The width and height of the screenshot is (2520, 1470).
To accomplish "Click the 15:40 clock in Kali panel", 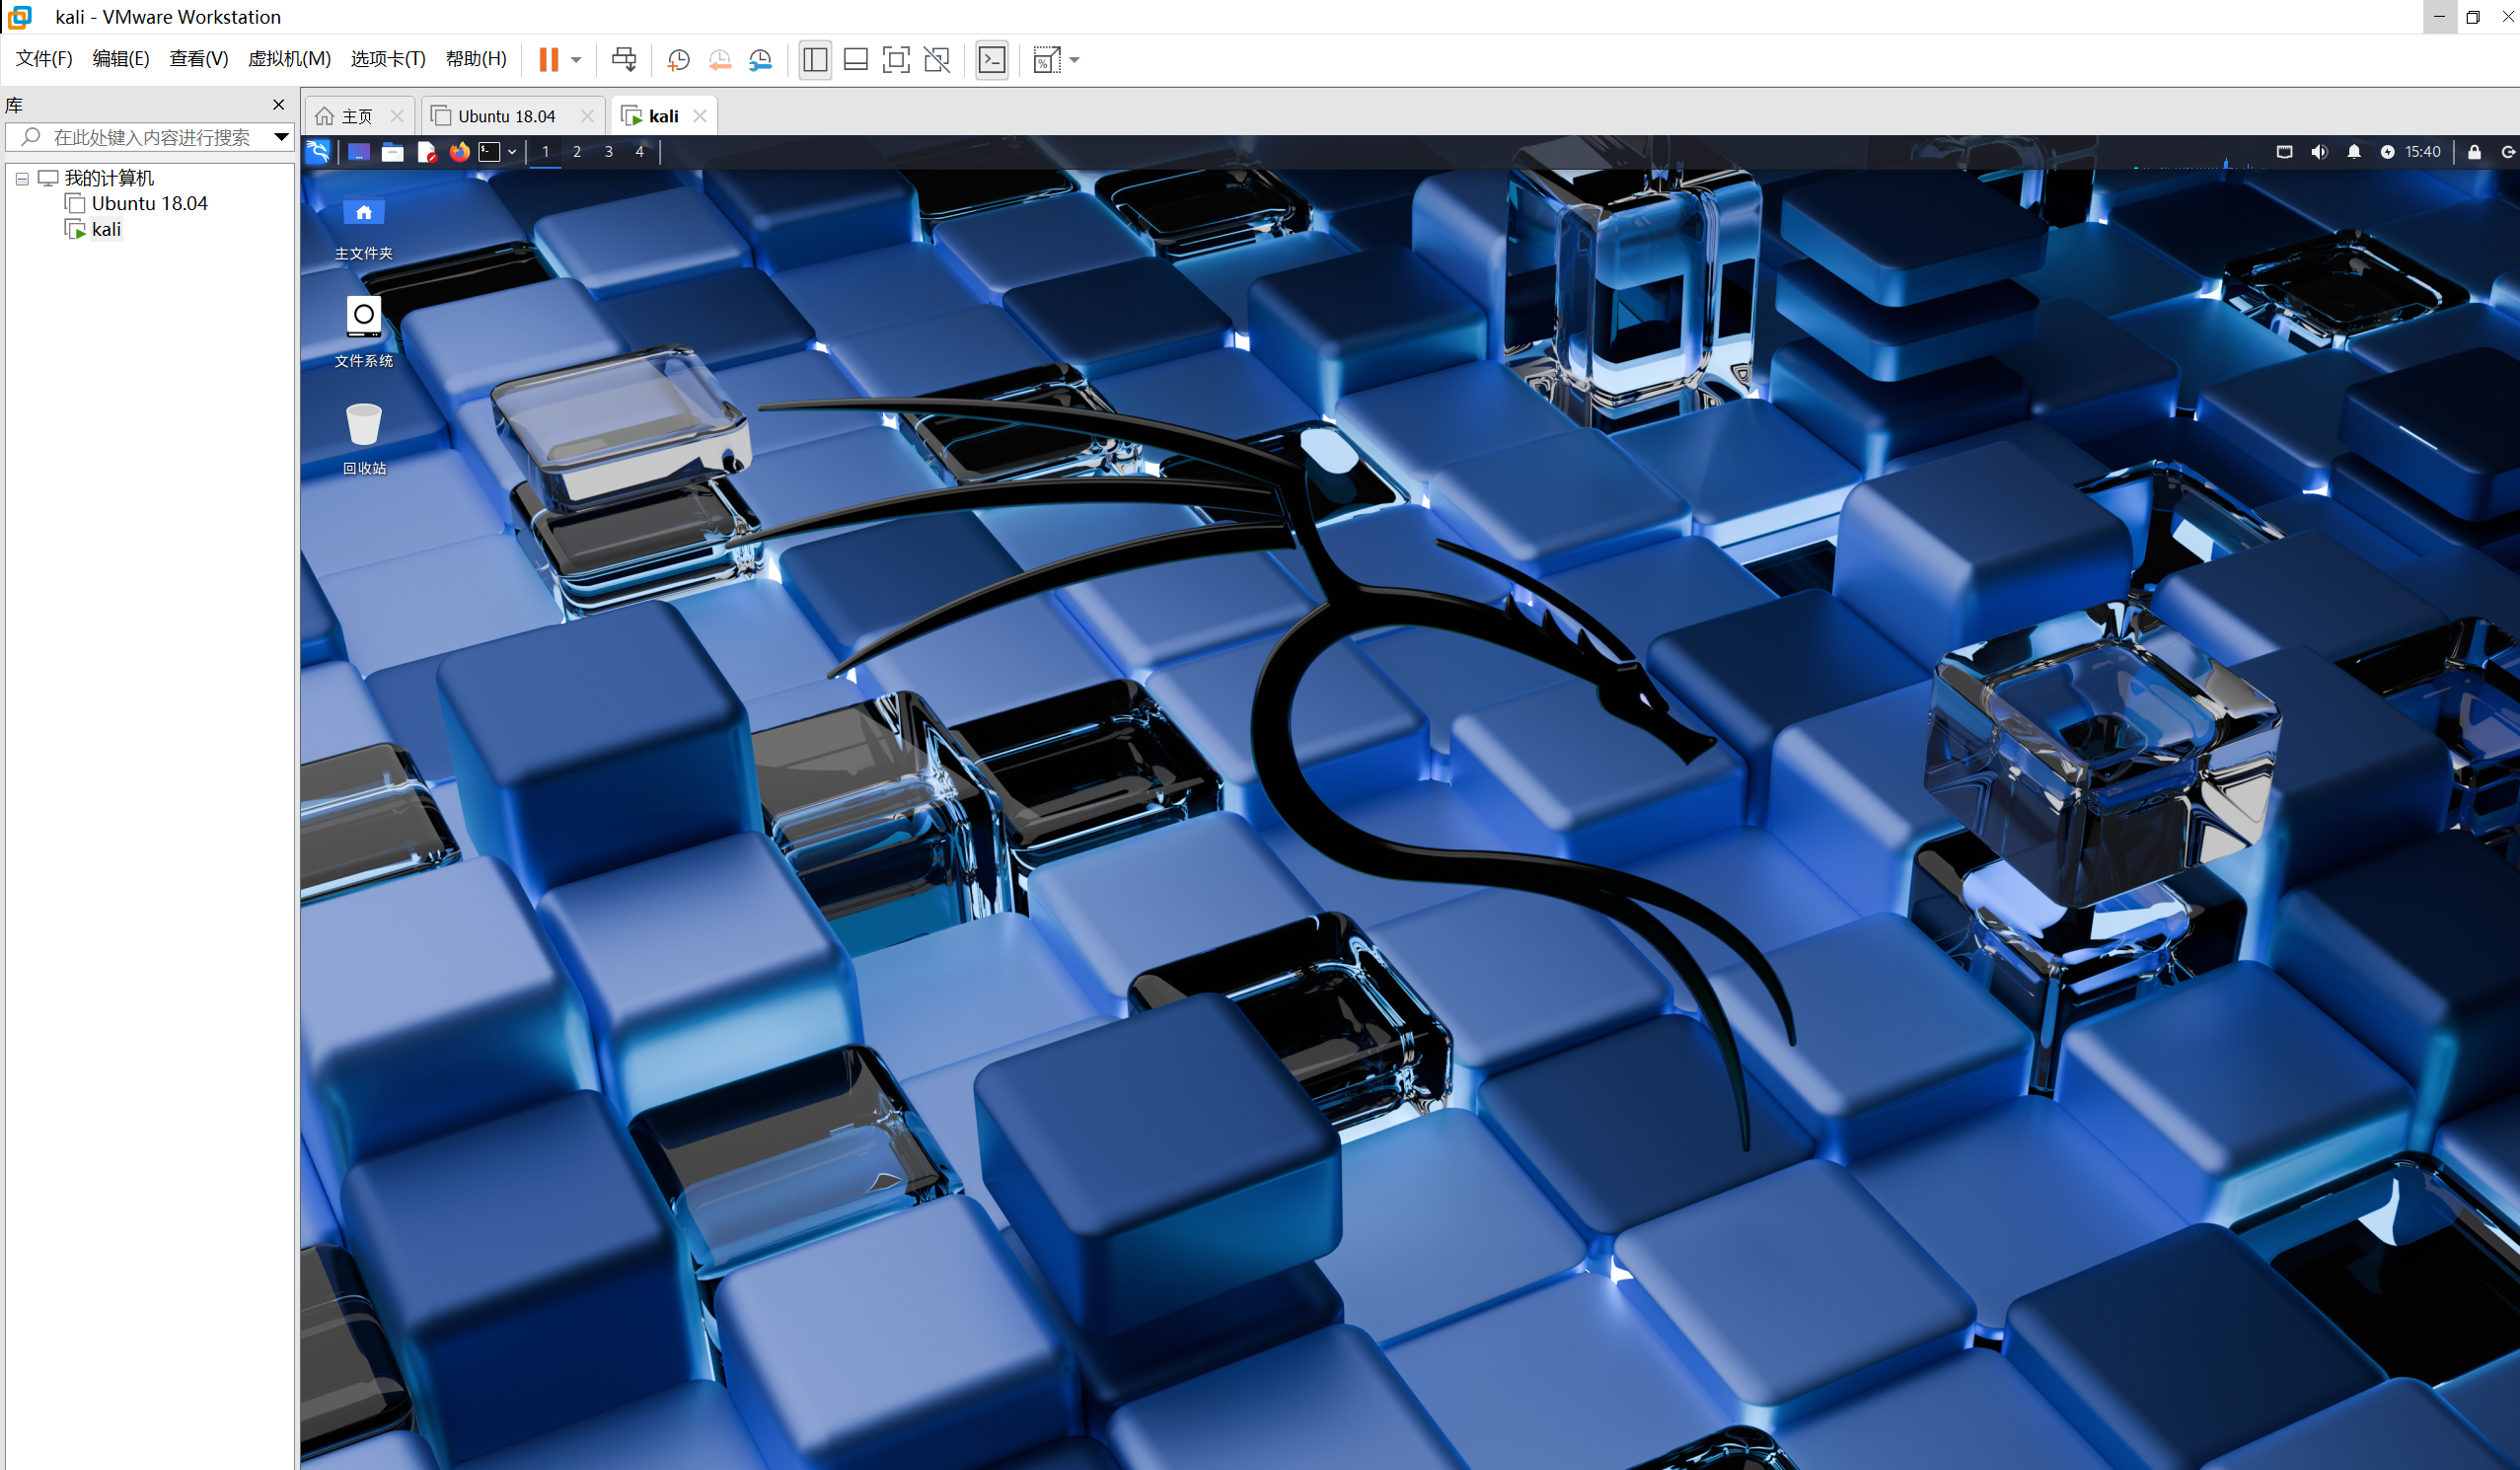I will pyautogui.click(x=2423, y=152).
